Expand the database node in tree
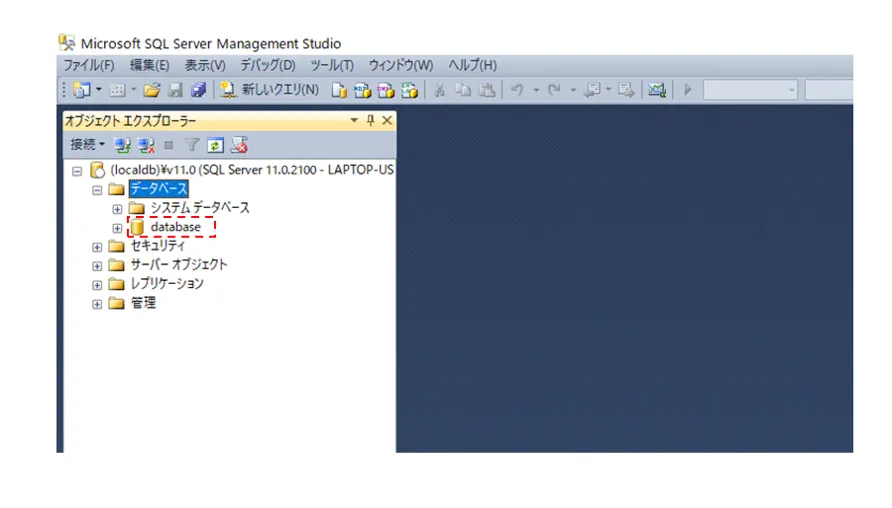This screenshot has height=508, width=892. (x=117, y=228)
